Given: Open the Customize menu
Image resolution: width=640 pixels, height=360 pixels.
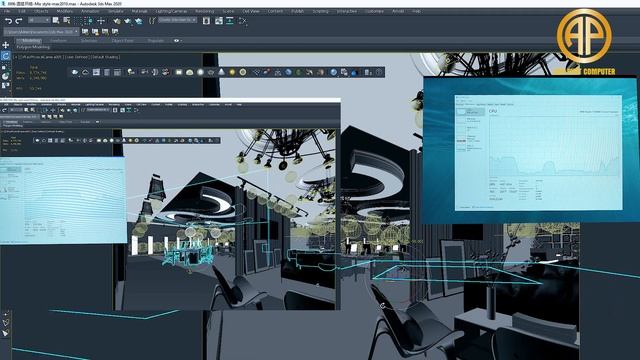Looking at the screenshot, I should pyautogui.click(x=374, y=11).
